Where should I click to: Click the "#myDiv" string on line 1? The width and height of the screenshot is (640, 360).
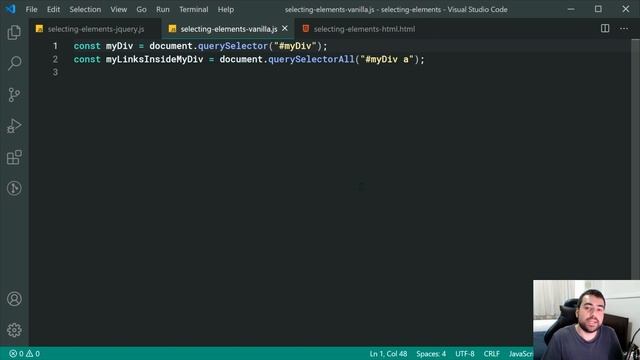point(295,46)
